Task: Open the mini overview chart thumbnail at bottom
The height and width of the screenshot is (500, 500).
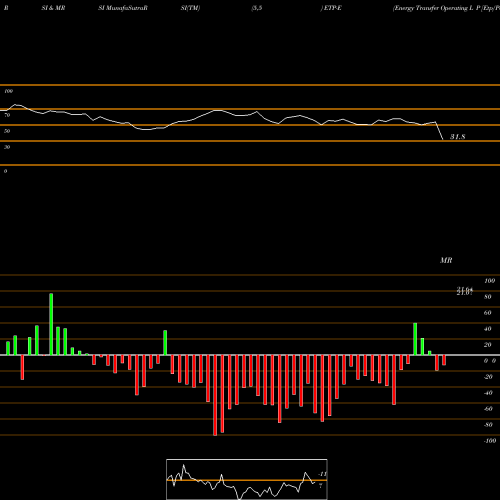Action: (x=247, y=479)
